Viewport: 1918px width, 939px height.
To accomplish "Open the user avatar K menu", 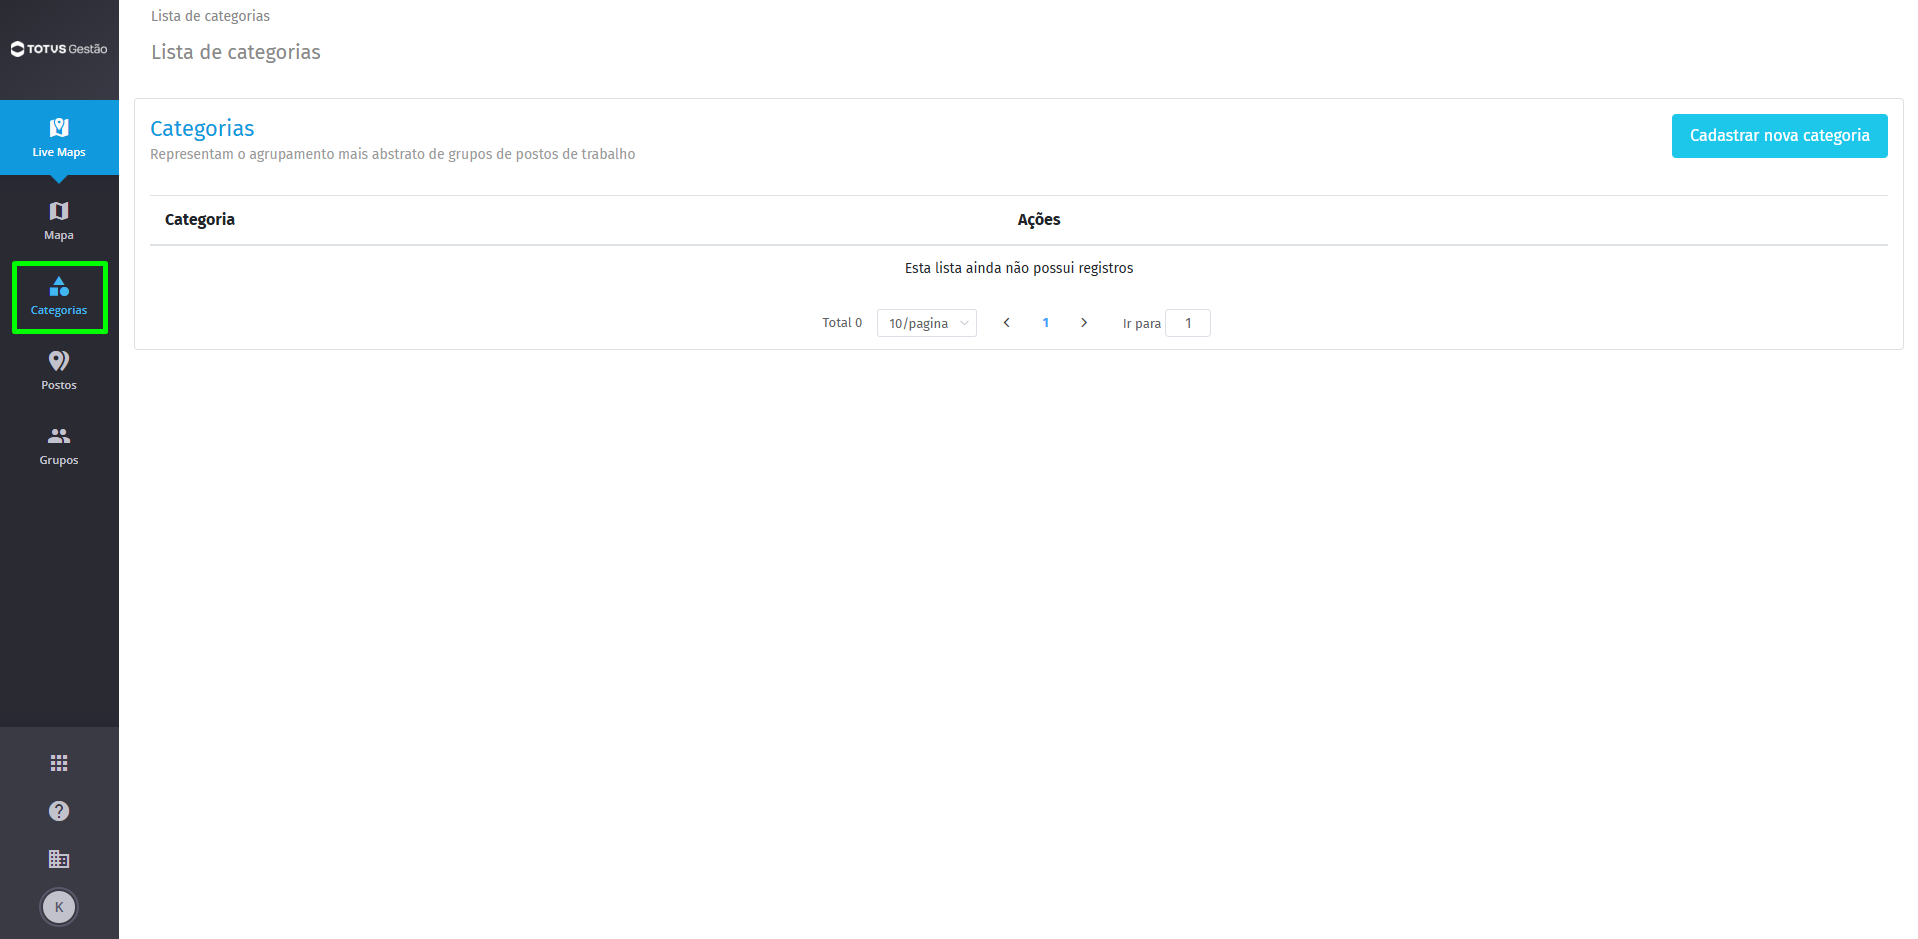I will 59,907.
